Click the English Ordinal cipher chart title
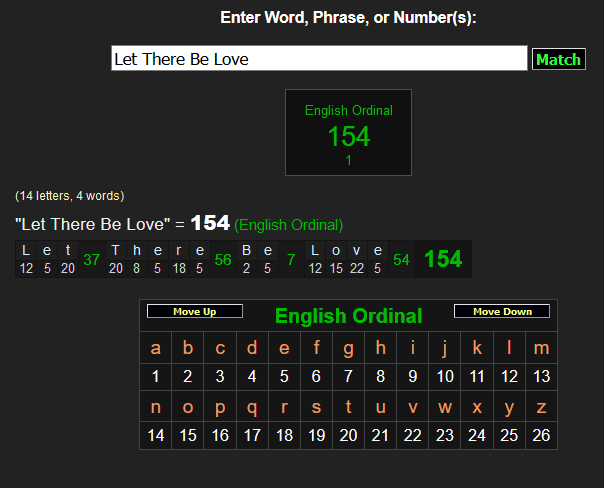 click(348, 317)
